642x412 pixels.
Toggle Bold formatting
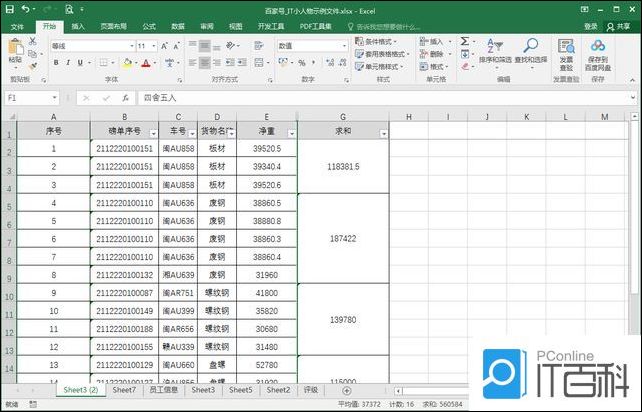pyautogui.click(x=56, y=63)
